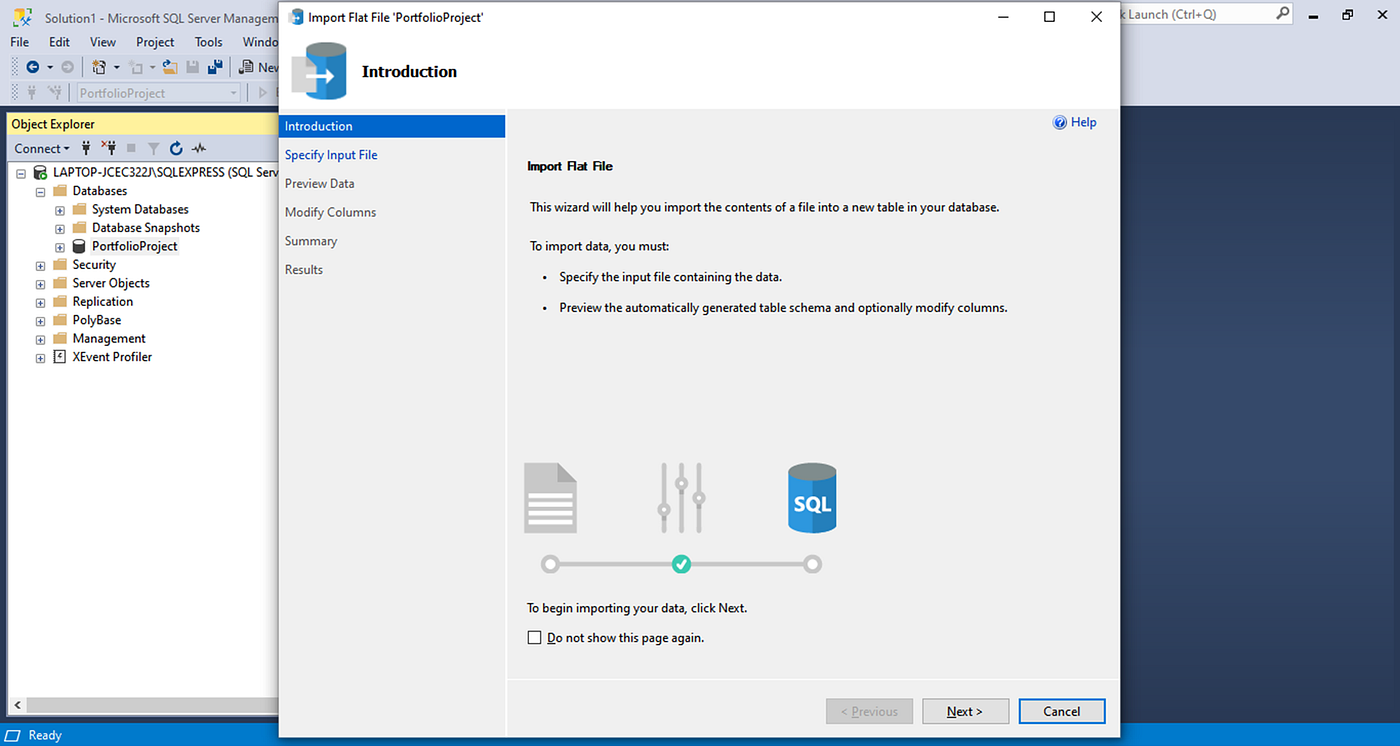Open the Project menu
The height and width of the screenshot is (746, 1400).
point(155,42)
